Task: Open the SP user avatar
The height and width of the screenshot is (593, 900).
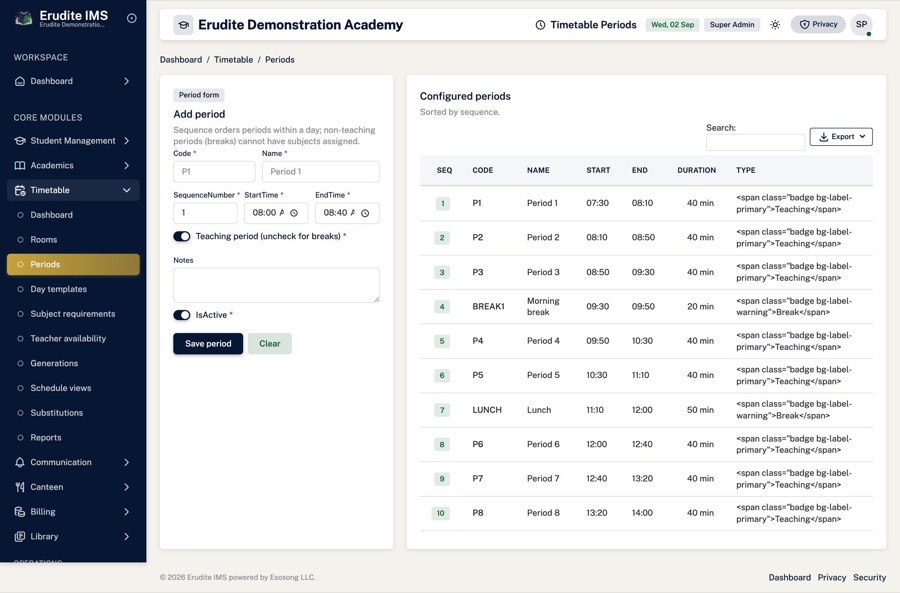Action: 861,25
